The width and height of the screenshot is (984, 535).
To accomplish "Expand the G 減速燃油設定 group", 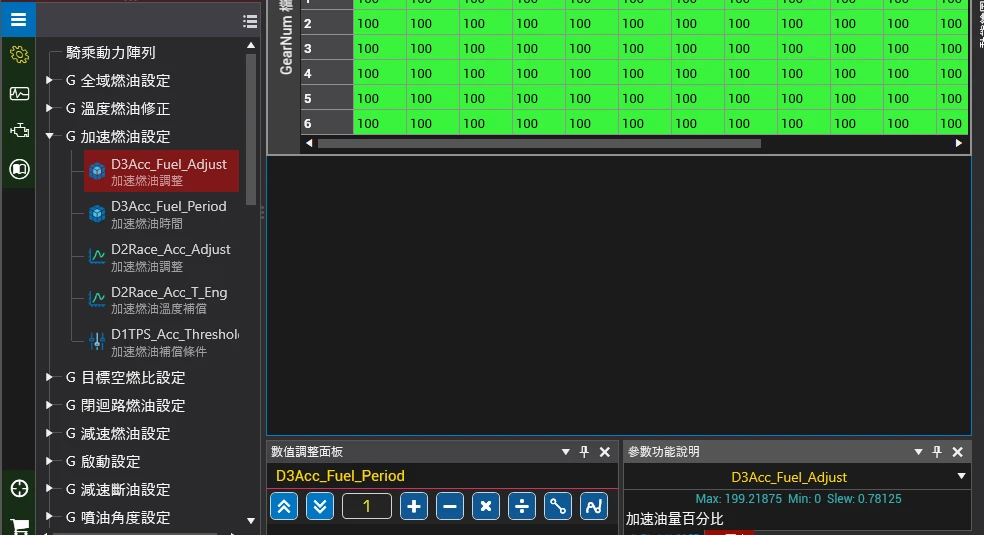I will 50,433.
